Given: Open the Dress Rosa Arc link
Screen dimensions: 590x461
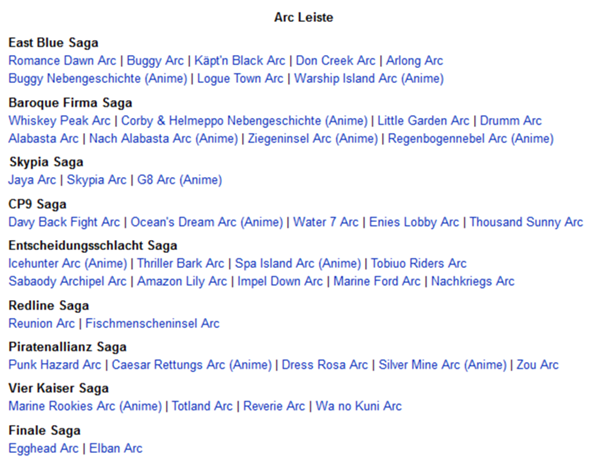Looking at the screenshot, I should (x=325, y=365).
